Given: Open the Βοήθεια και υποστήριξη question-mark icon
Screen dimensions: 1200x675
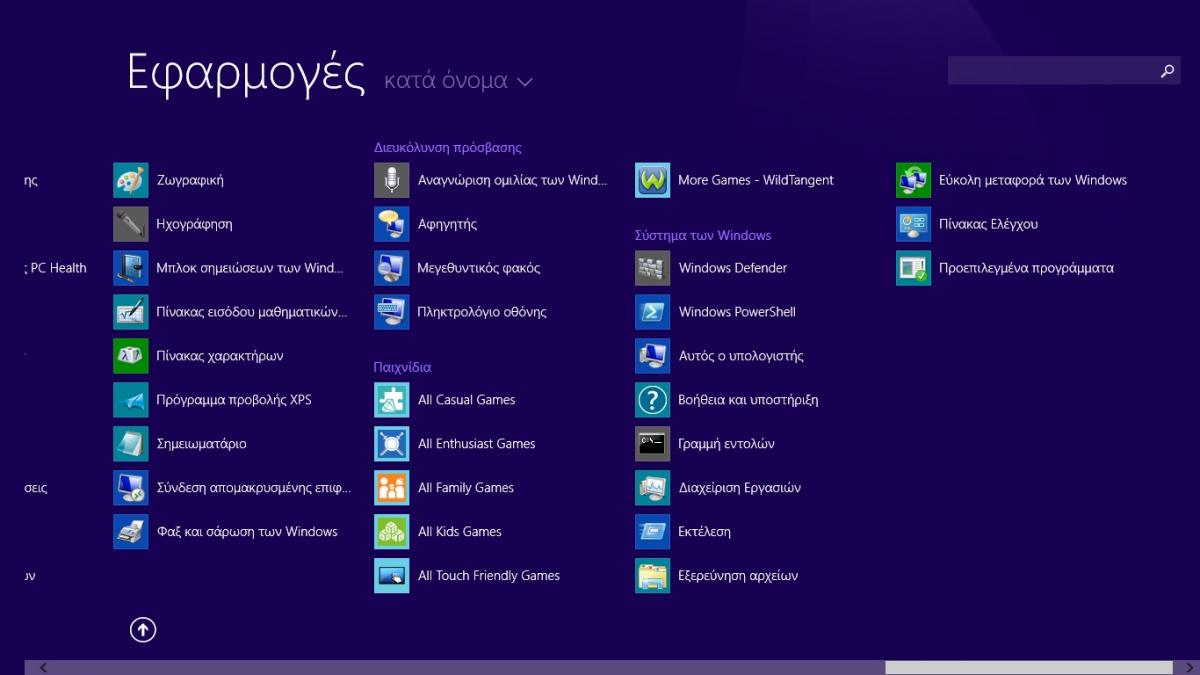Looking at the screenshot, I should (x=653, y=400).
